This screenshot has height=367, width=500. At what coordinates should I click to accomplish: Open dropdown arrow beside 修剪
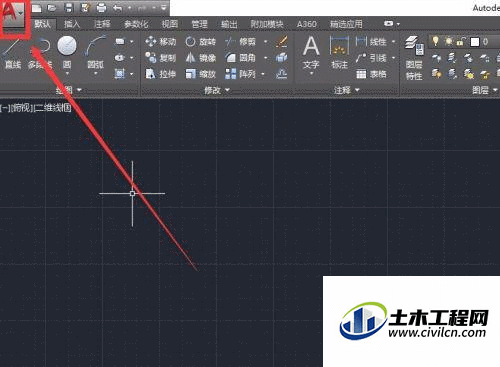266,42
